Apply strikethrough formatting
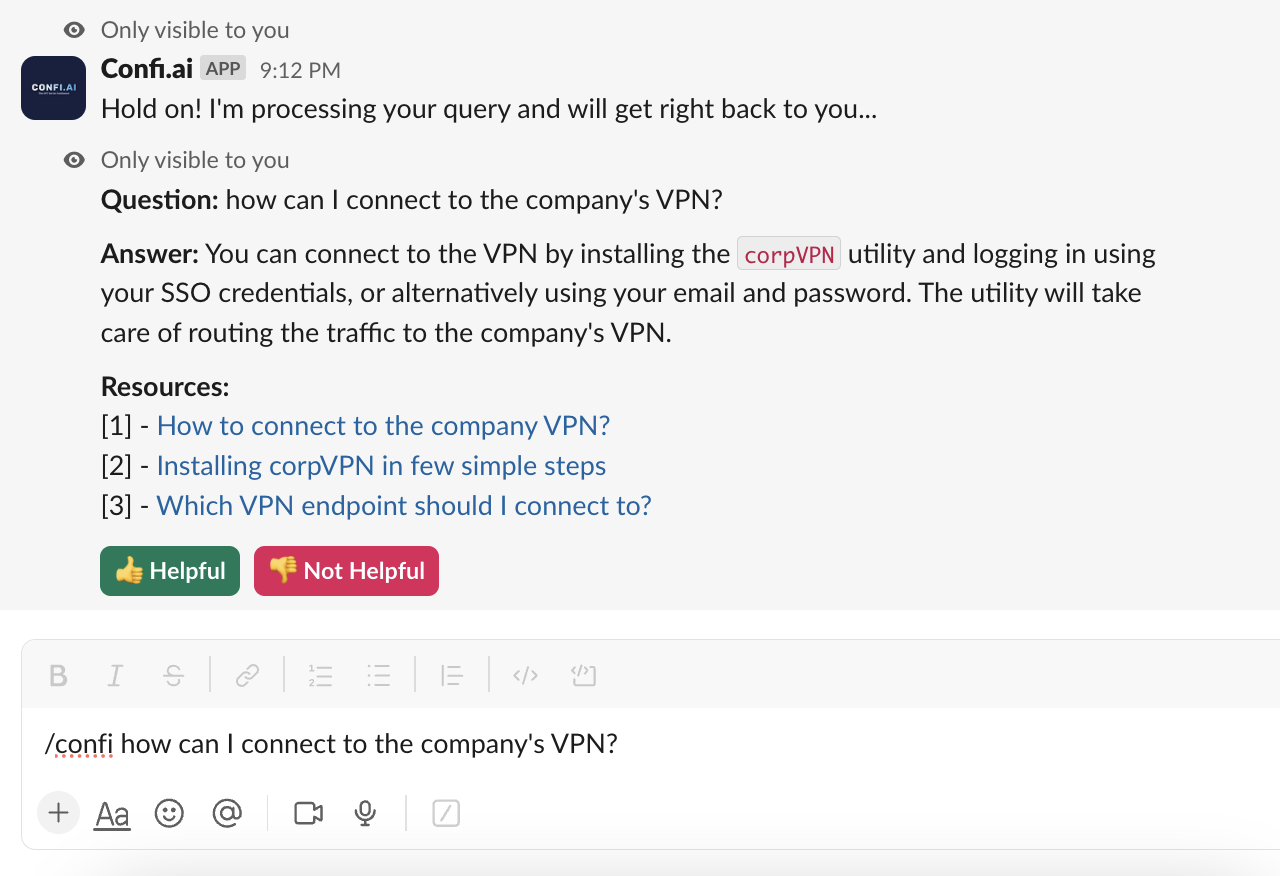This screenshot has height=876, width=1280. [174, 675]
